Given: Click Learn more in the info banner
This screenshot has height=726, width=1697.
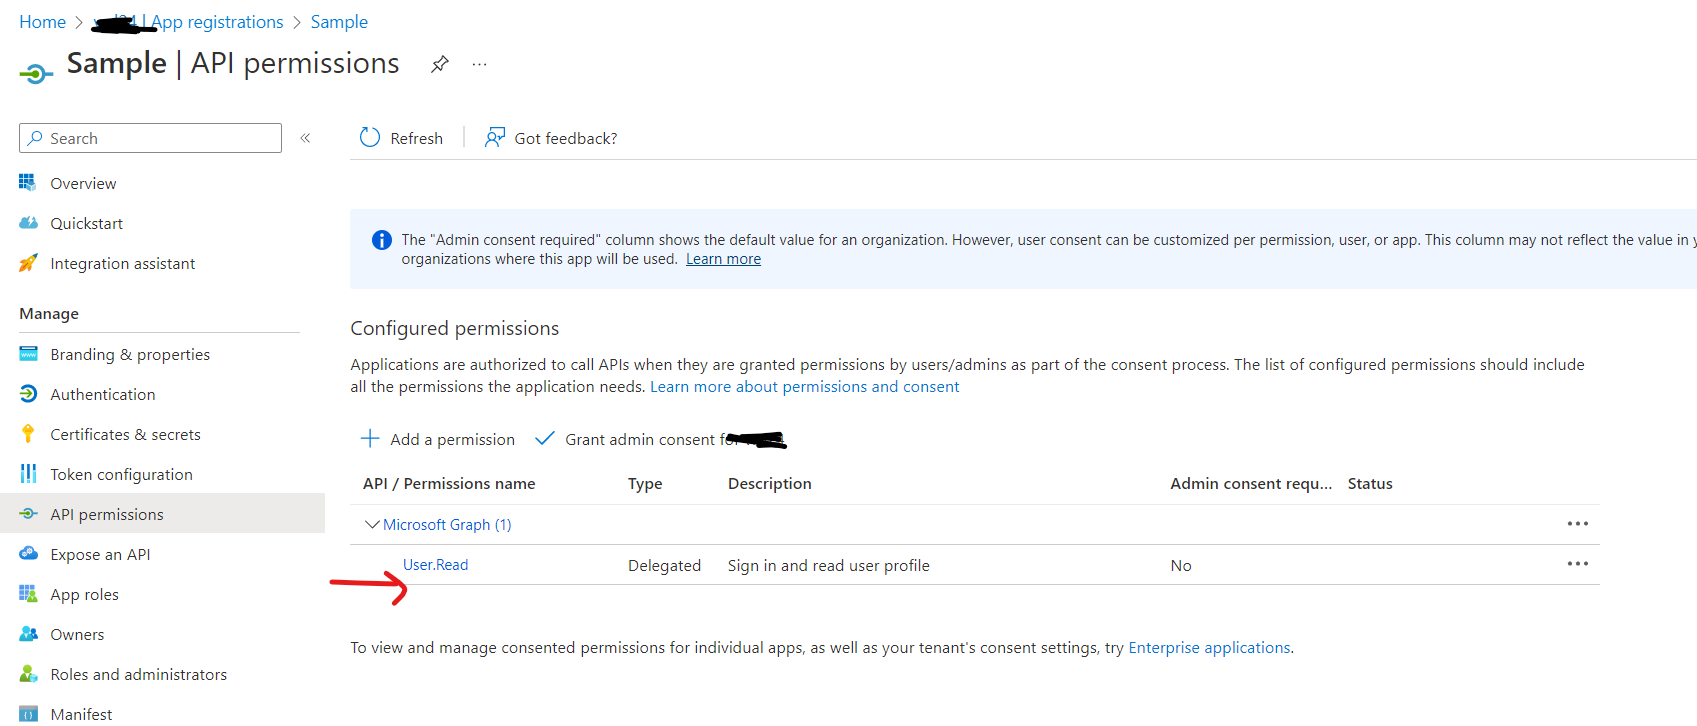Looking at the screenshot, I should 723,259.
